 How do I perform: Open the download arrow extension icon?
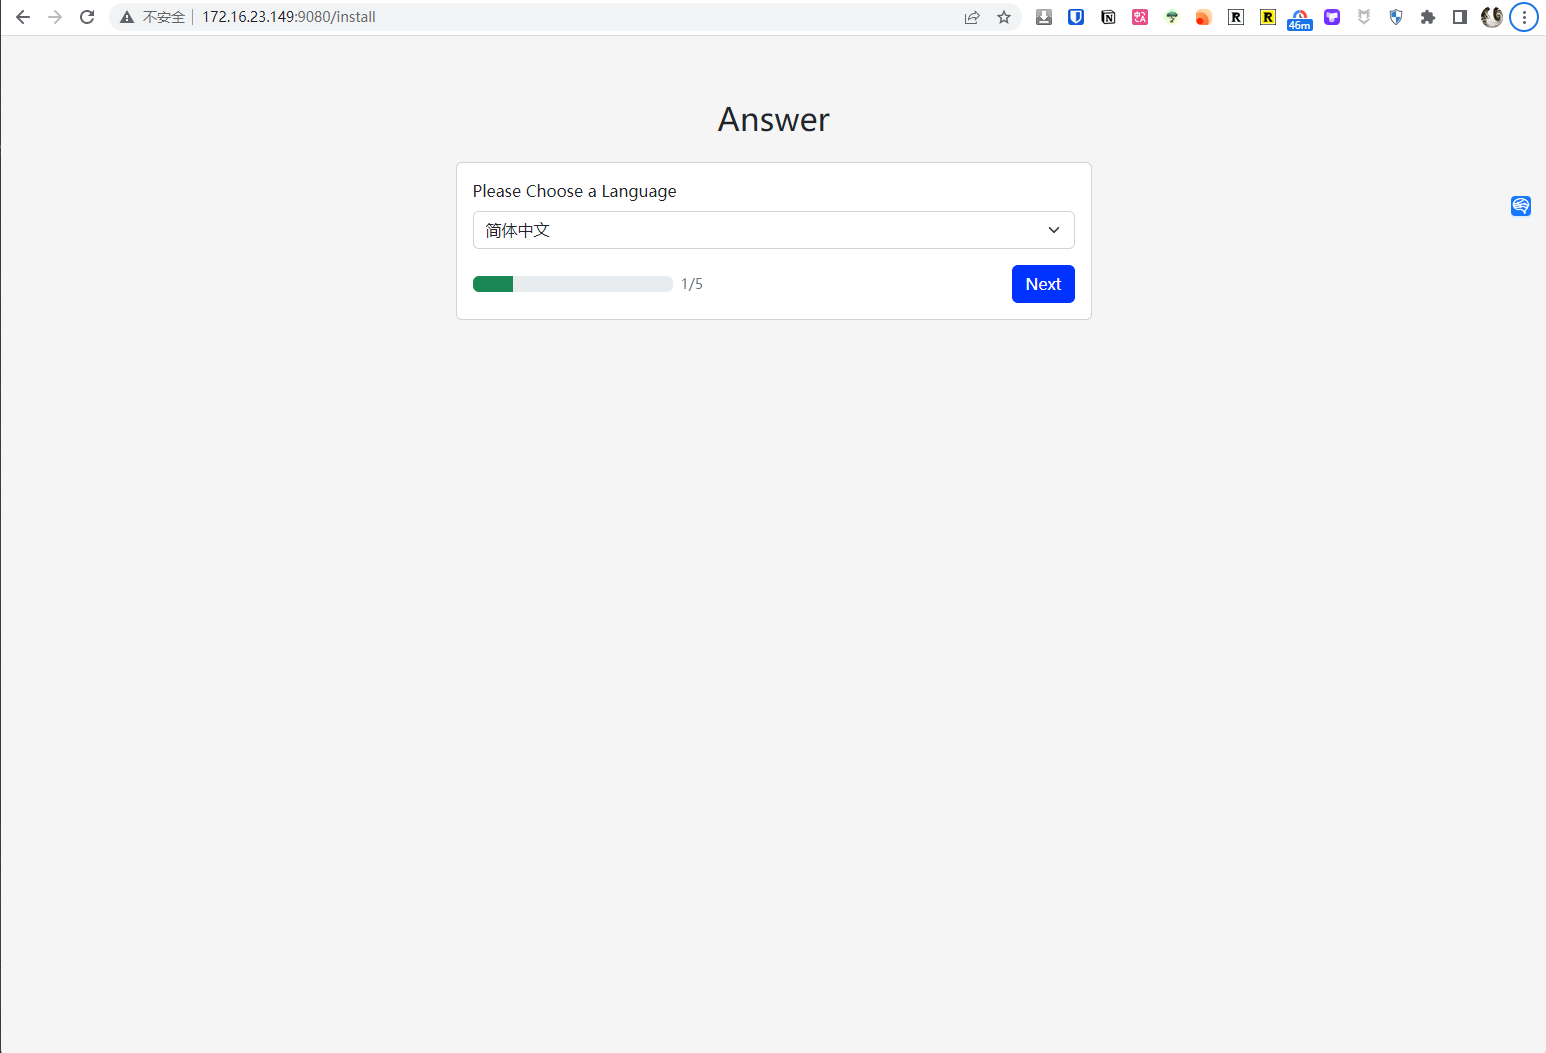1044,17
